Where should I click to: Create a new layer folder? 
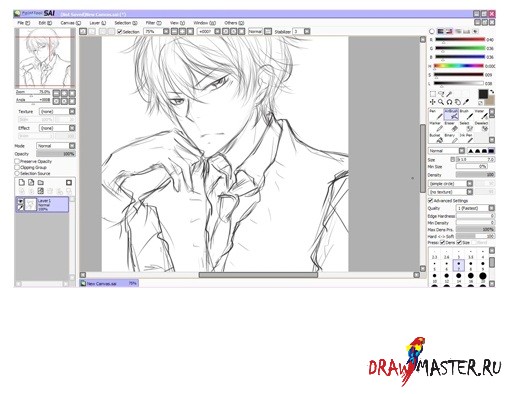coord(41,182)
